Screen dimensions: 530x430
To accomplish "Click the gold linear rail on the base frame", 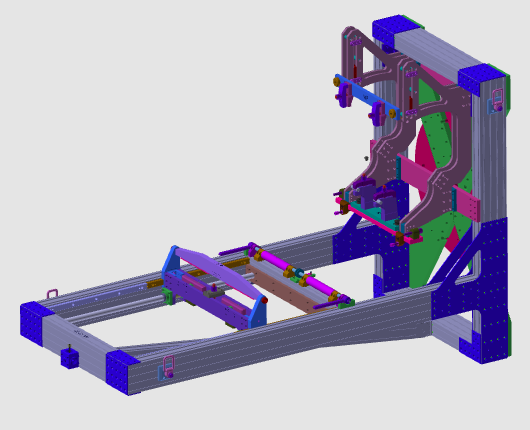I will pyautogui.click(x=199, y=272).
